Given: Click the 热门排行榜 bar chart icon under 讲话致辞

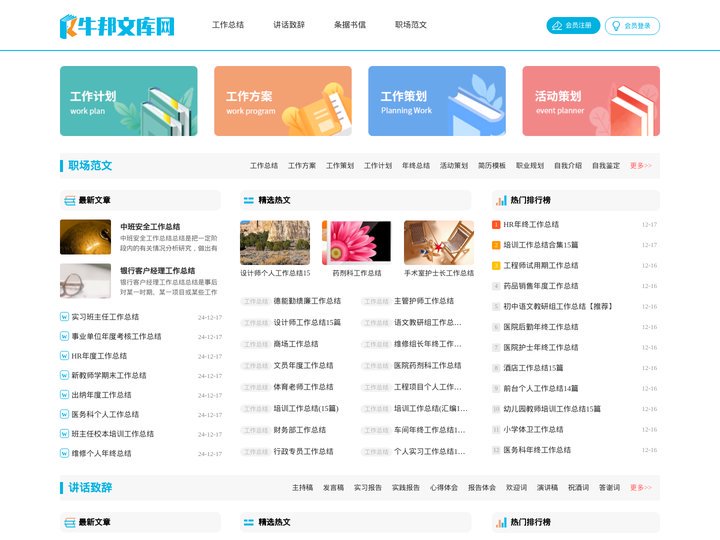Looking at the screenshot, I should pos(501,523).
